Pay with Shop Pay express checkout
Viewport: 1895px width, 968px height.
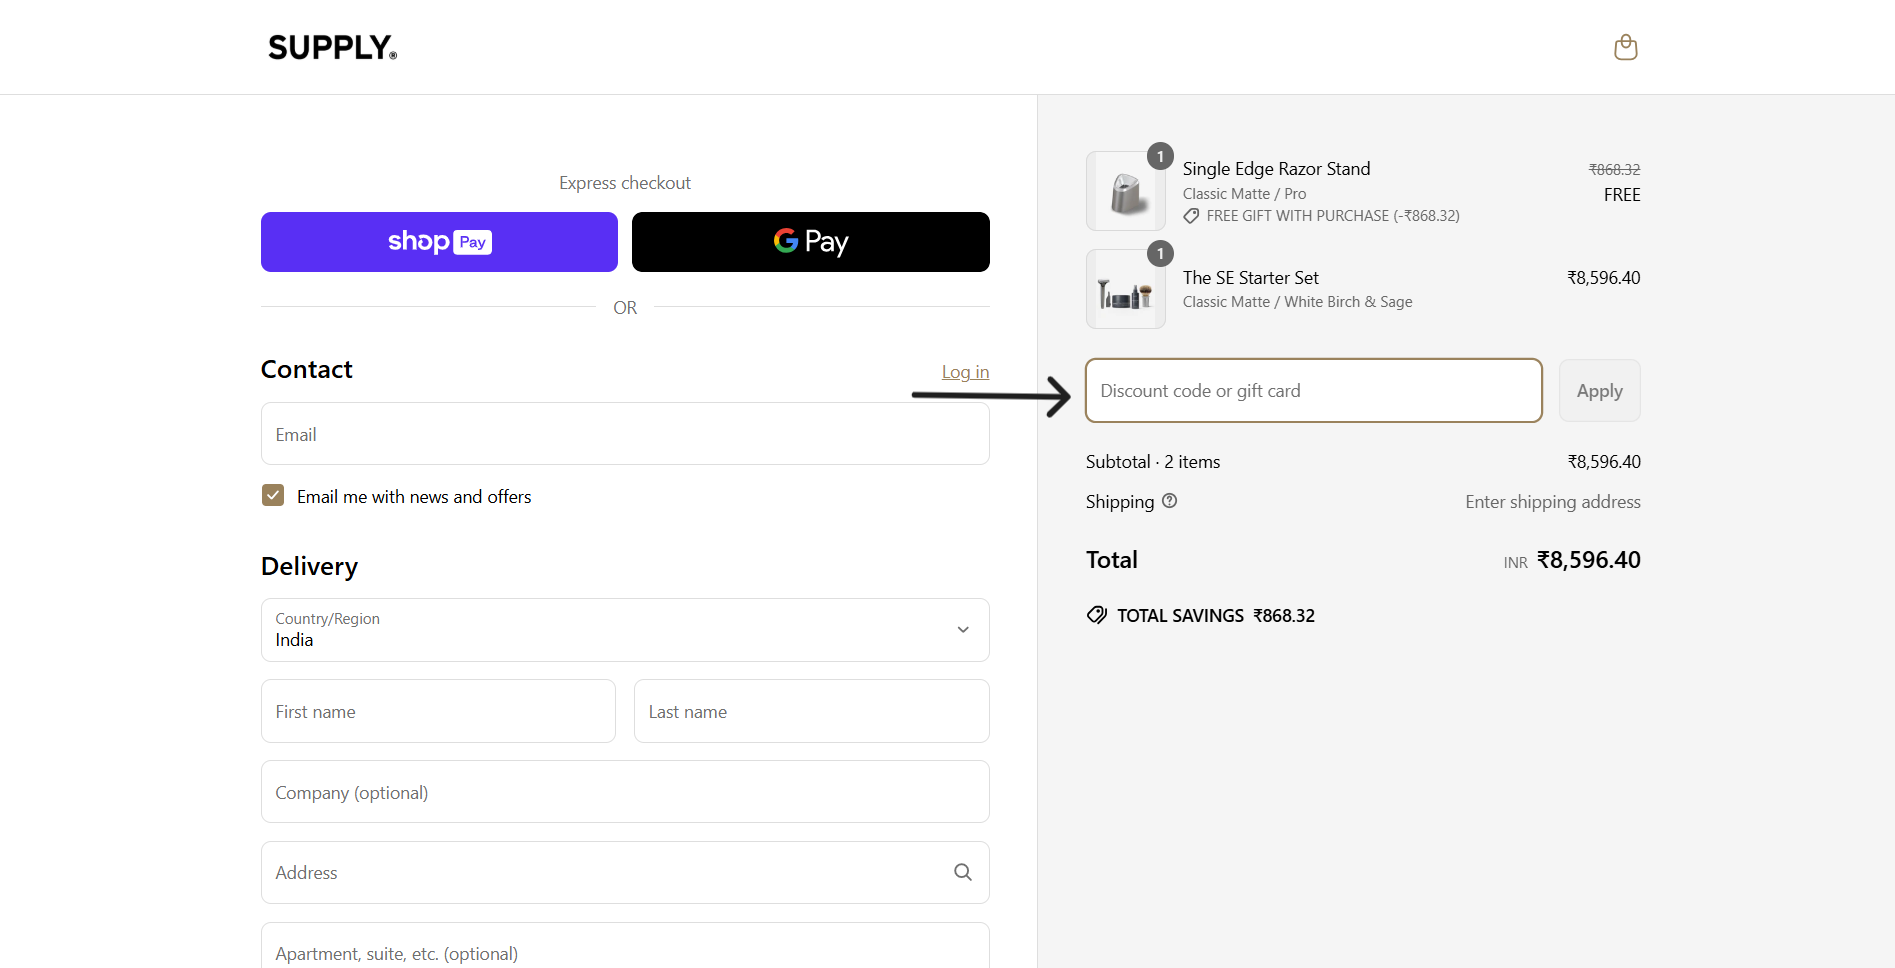(439, 242)
